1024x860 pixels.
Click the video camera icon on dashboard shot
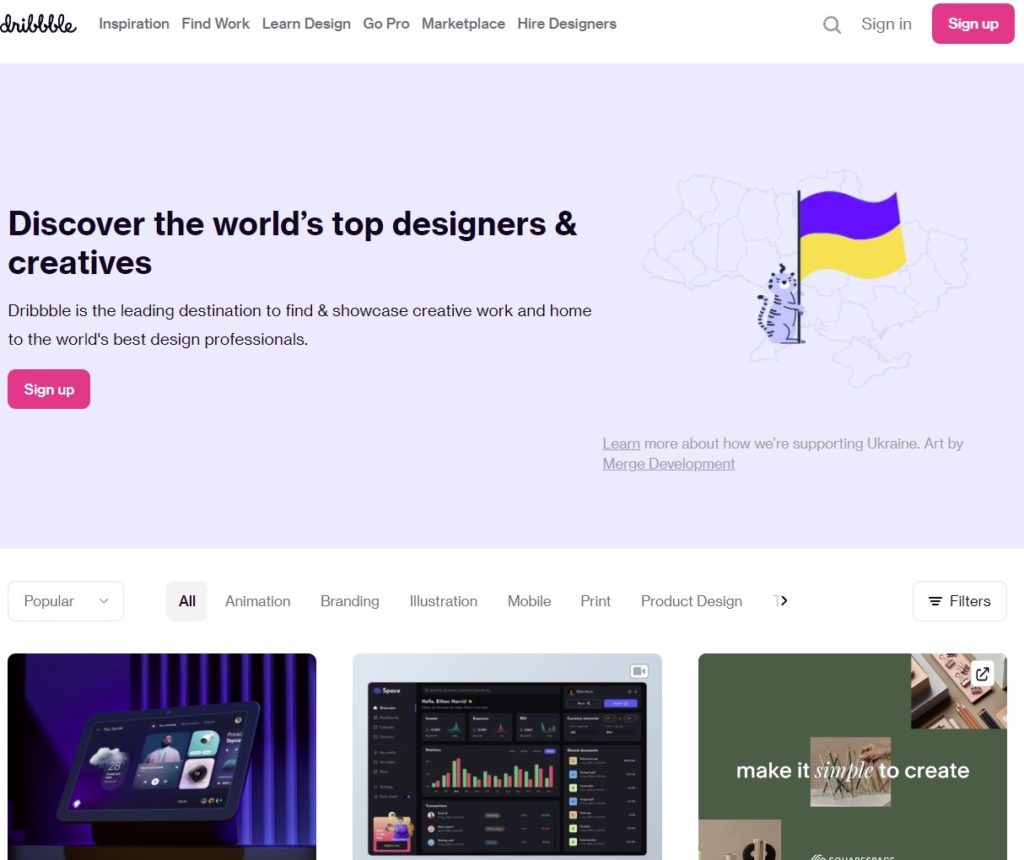[x=638, y=670]
